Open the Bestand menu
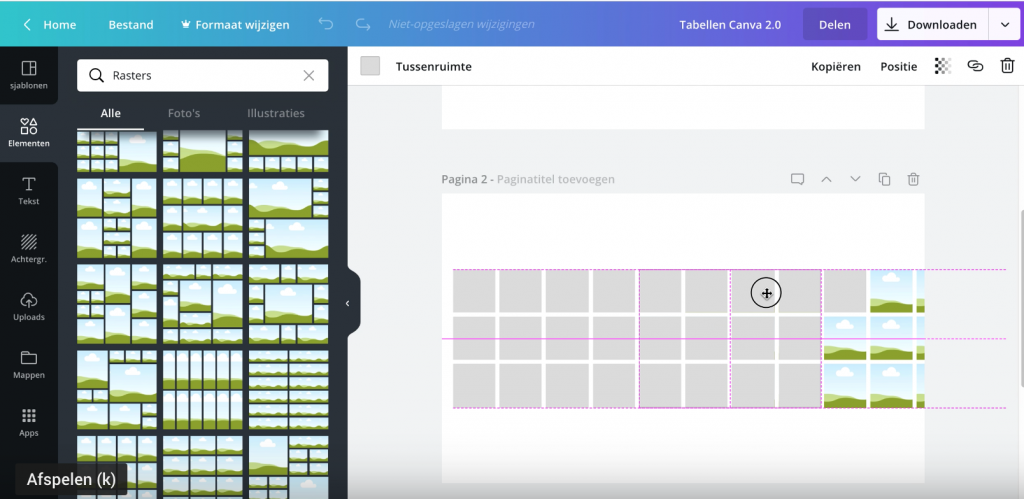The height and width of the screenshot is (499, 1024). pyautogui.click(x=131, y=25)
